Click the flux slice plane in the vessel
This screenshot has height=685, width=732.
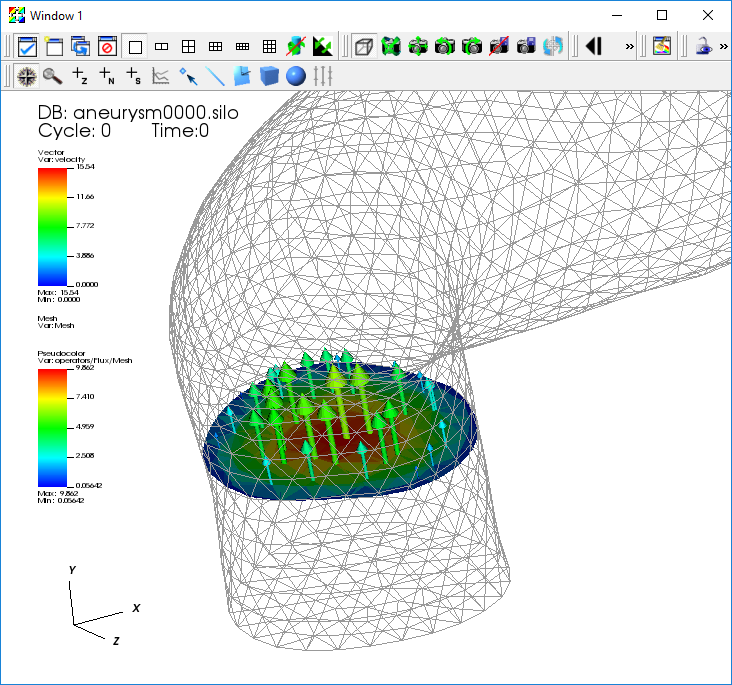340,432
